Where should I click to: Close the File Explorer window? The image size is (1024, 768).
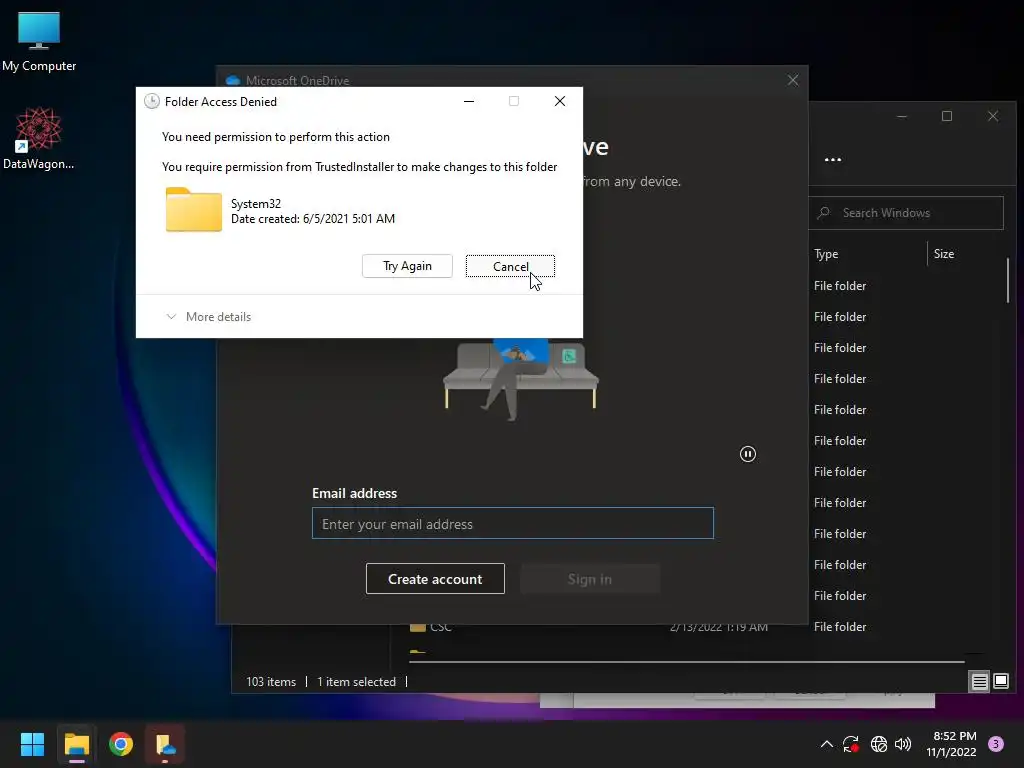[993, 116]
